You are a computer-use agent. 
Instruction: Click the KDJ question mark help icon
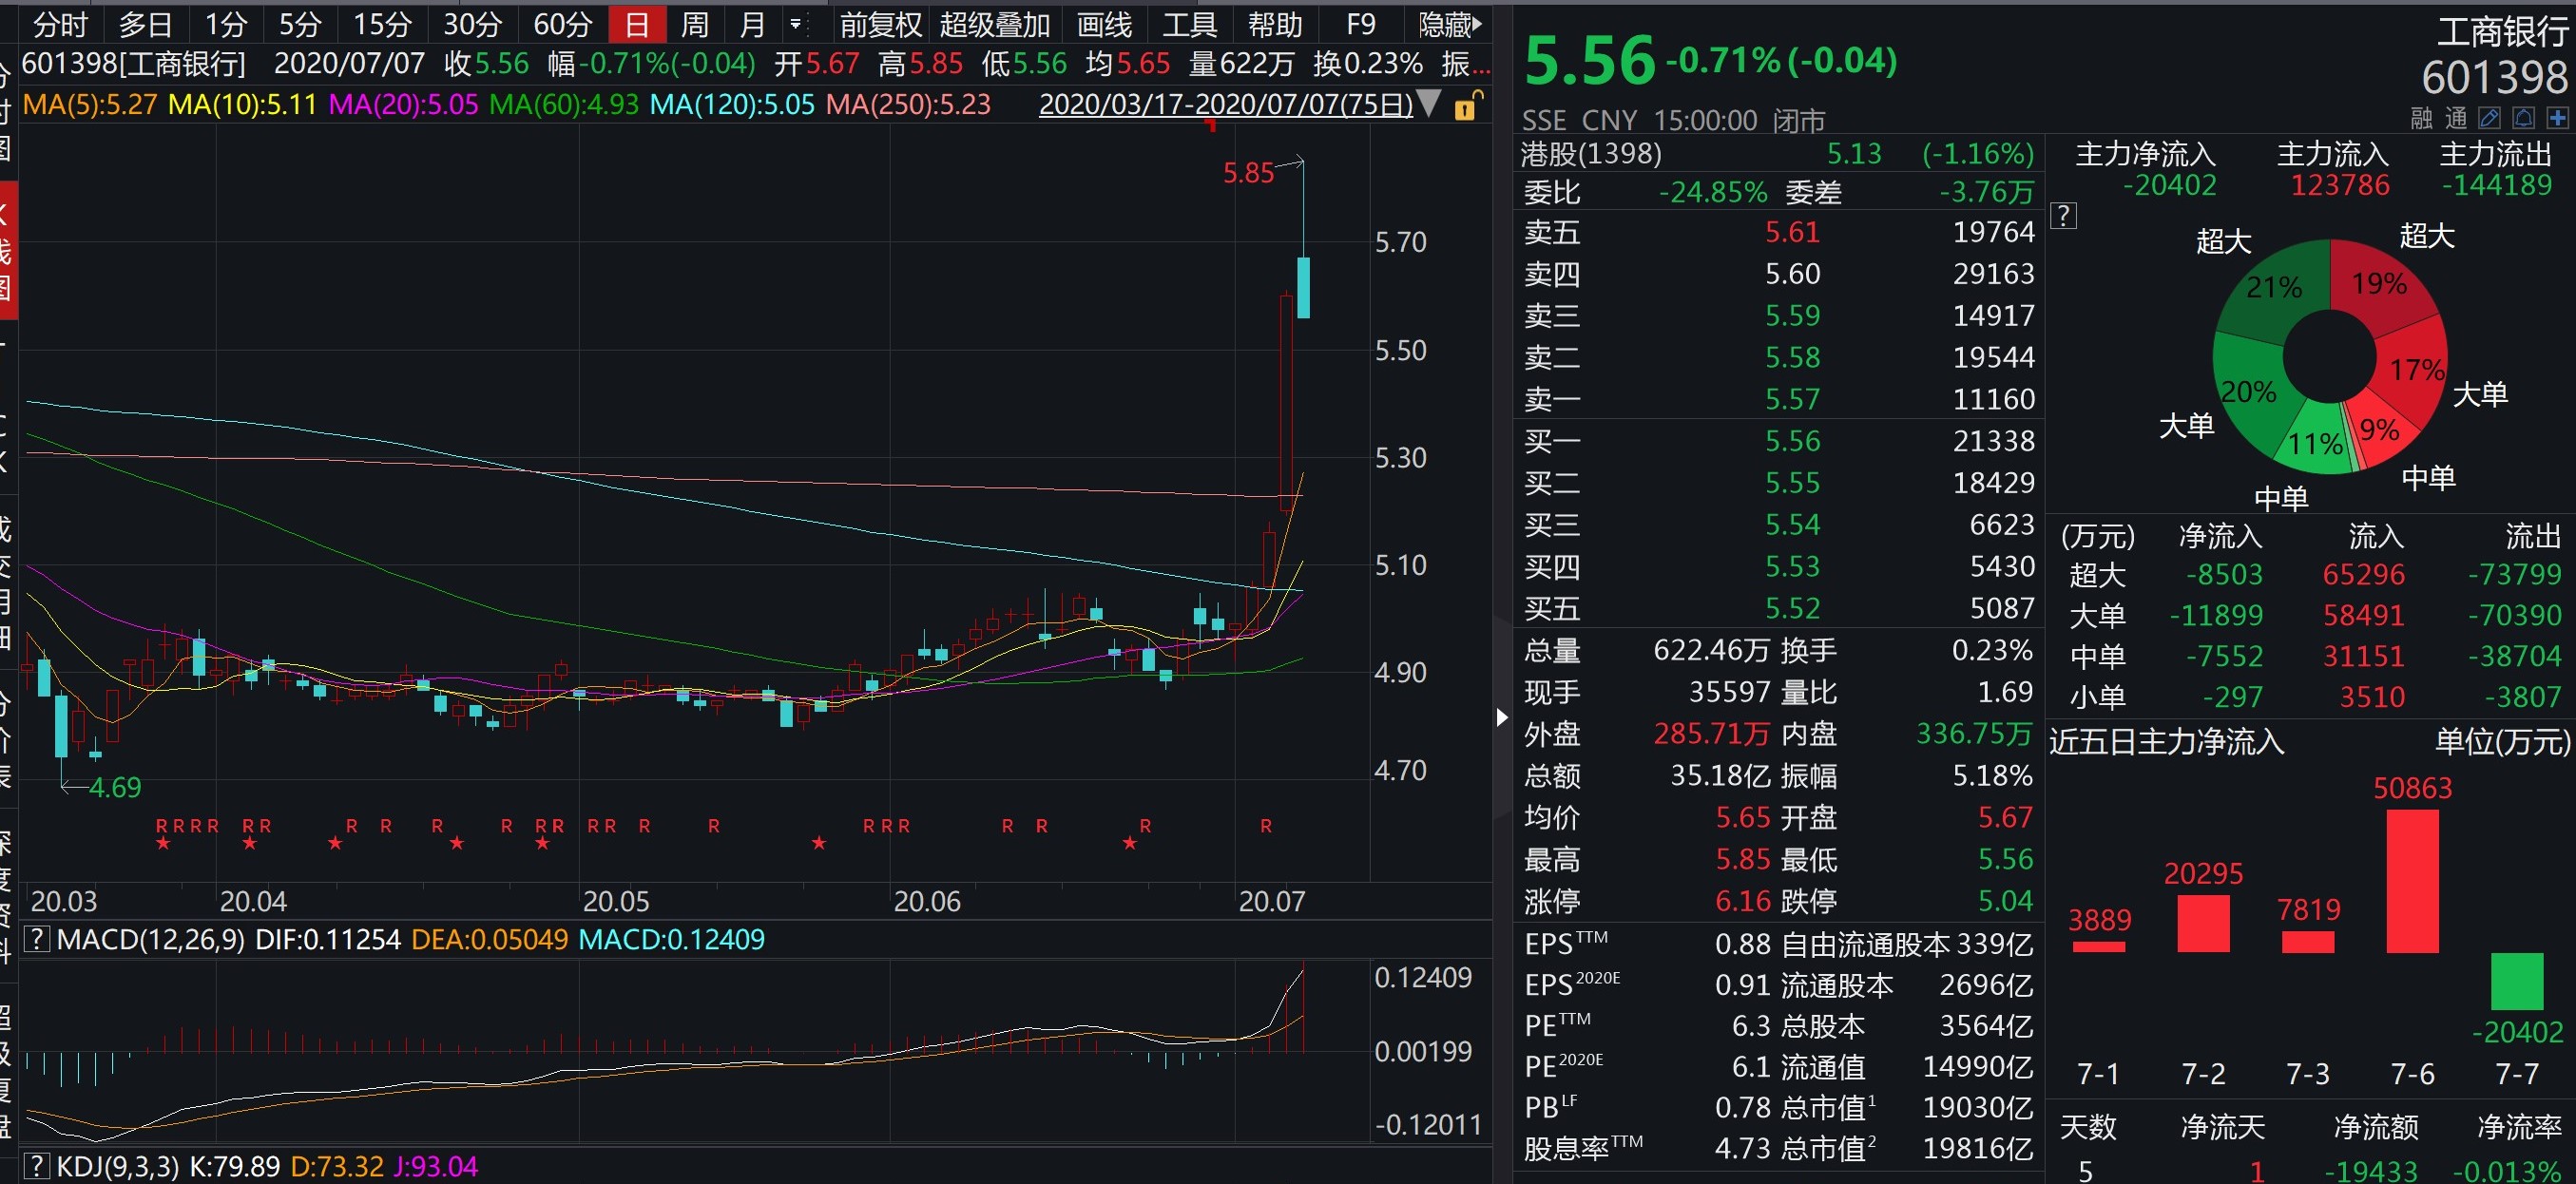[36, 1166]
